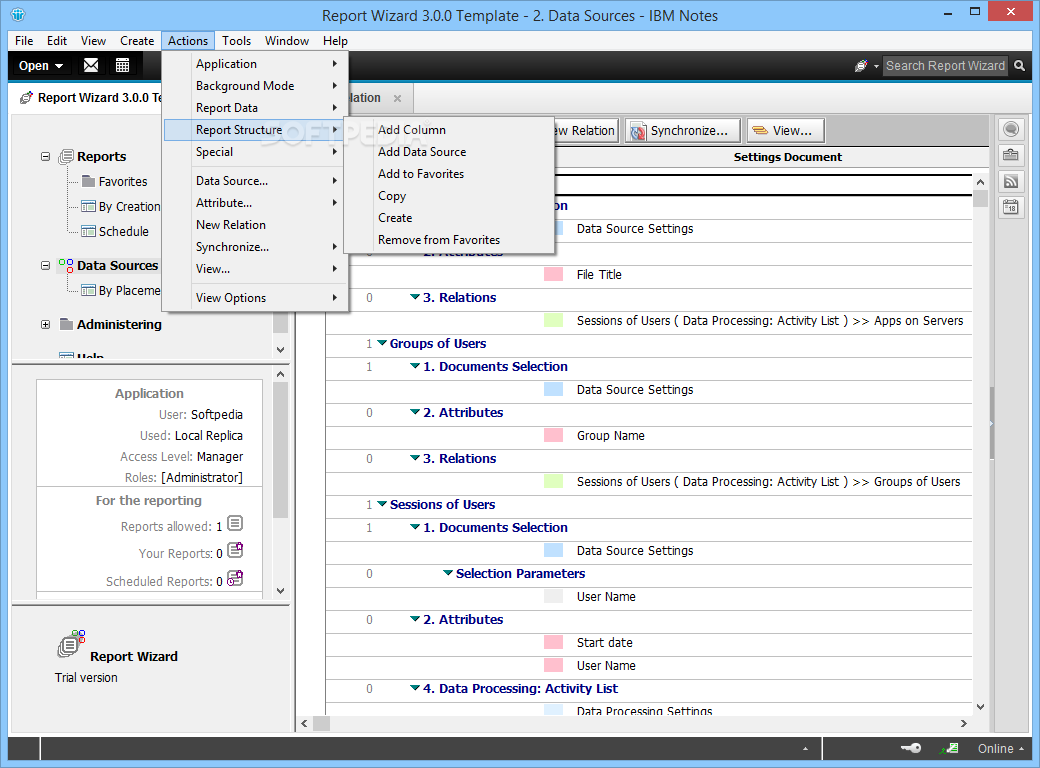1040x768 pixels.
Task: Open the View Options submenu
Action: coord(255,298)
